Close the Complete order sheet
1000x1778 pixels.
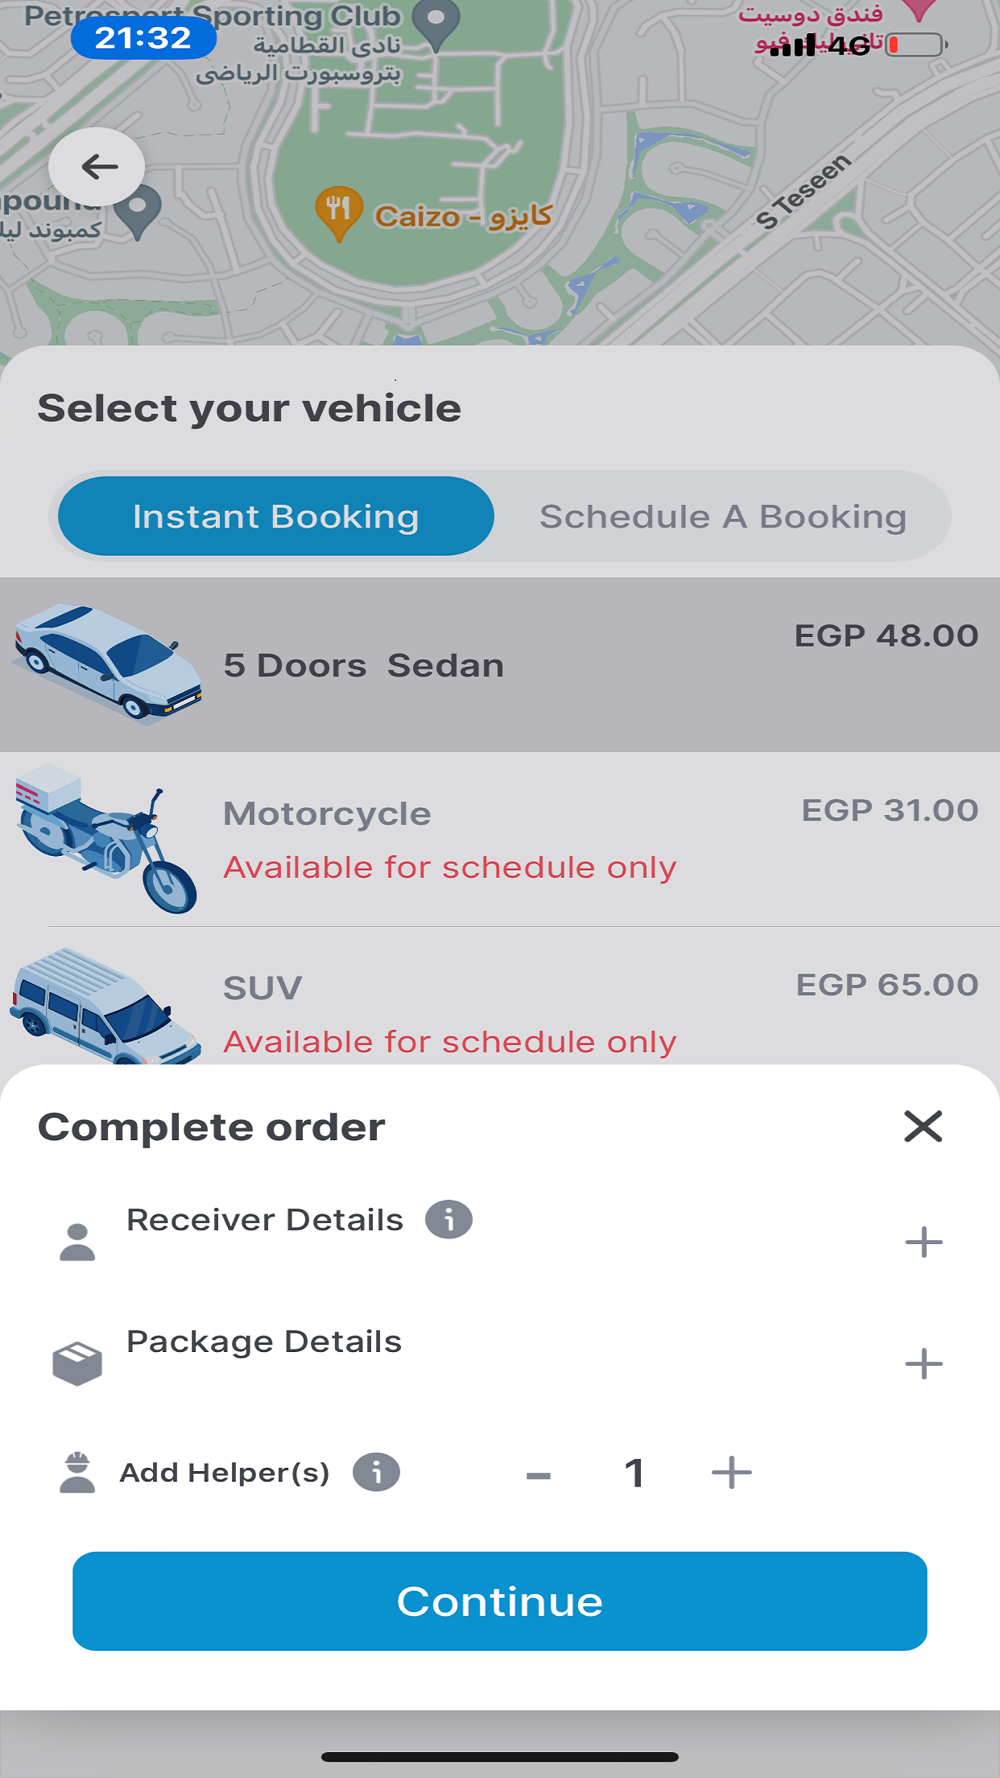pyautogui.click(x=923, y=1126)
